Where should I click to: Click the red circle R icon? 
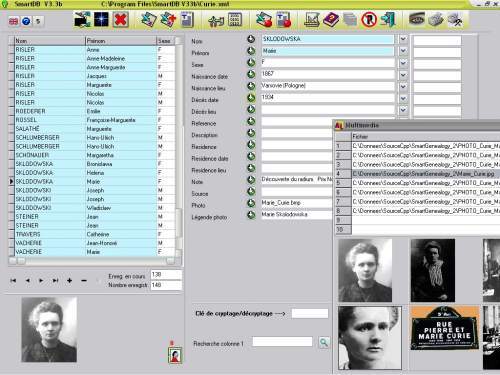[369, 20]
